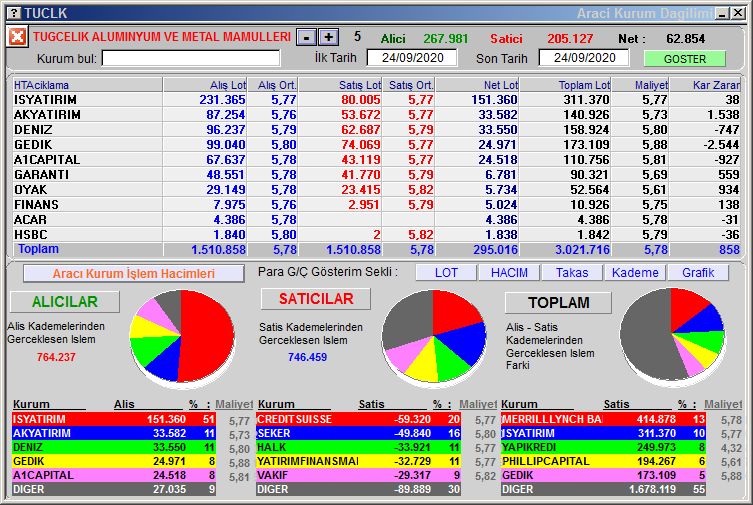The width and height of the screenshot is (753, 505).
Task: Click gray DIGER 27.035 buyers row
Action: pyautogui.click(x=114, y=489)
